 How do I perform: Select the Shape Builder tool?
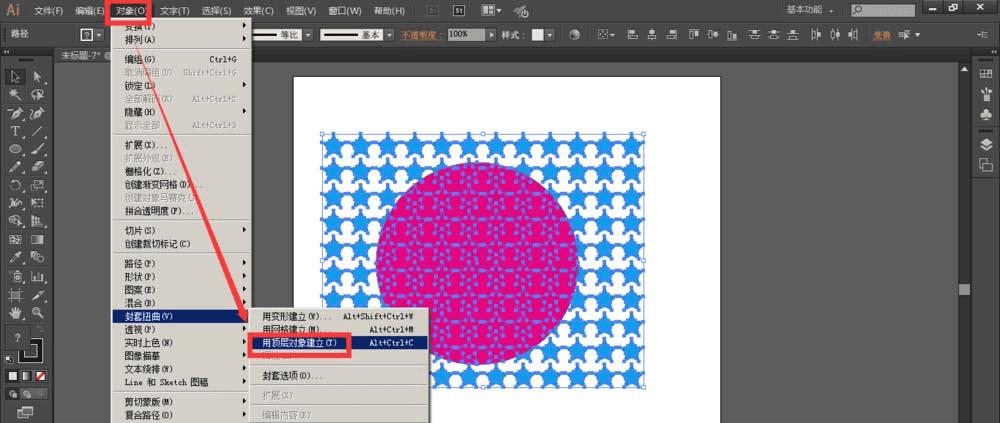(15, 221)
